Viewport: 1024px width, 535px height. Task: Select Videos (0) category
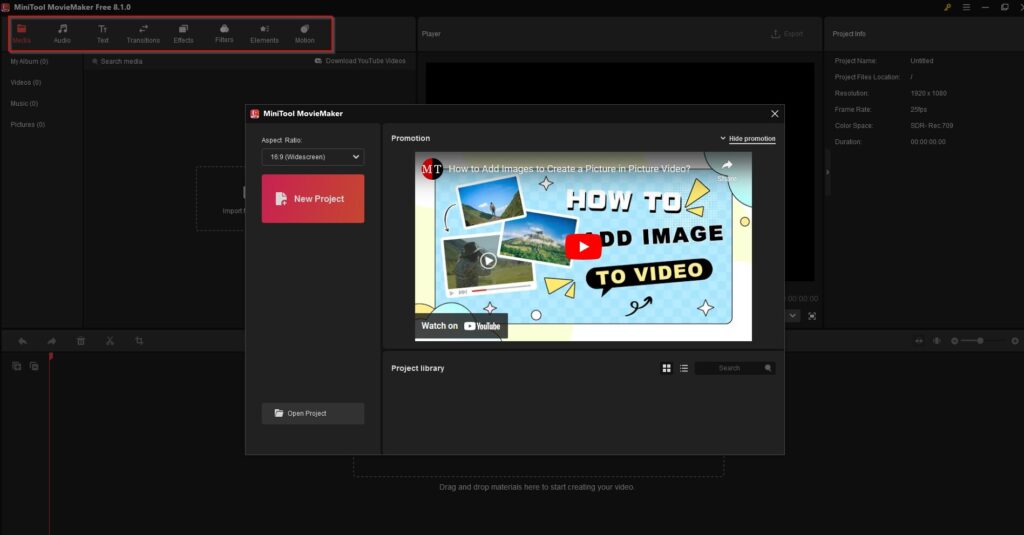(25, 82)
